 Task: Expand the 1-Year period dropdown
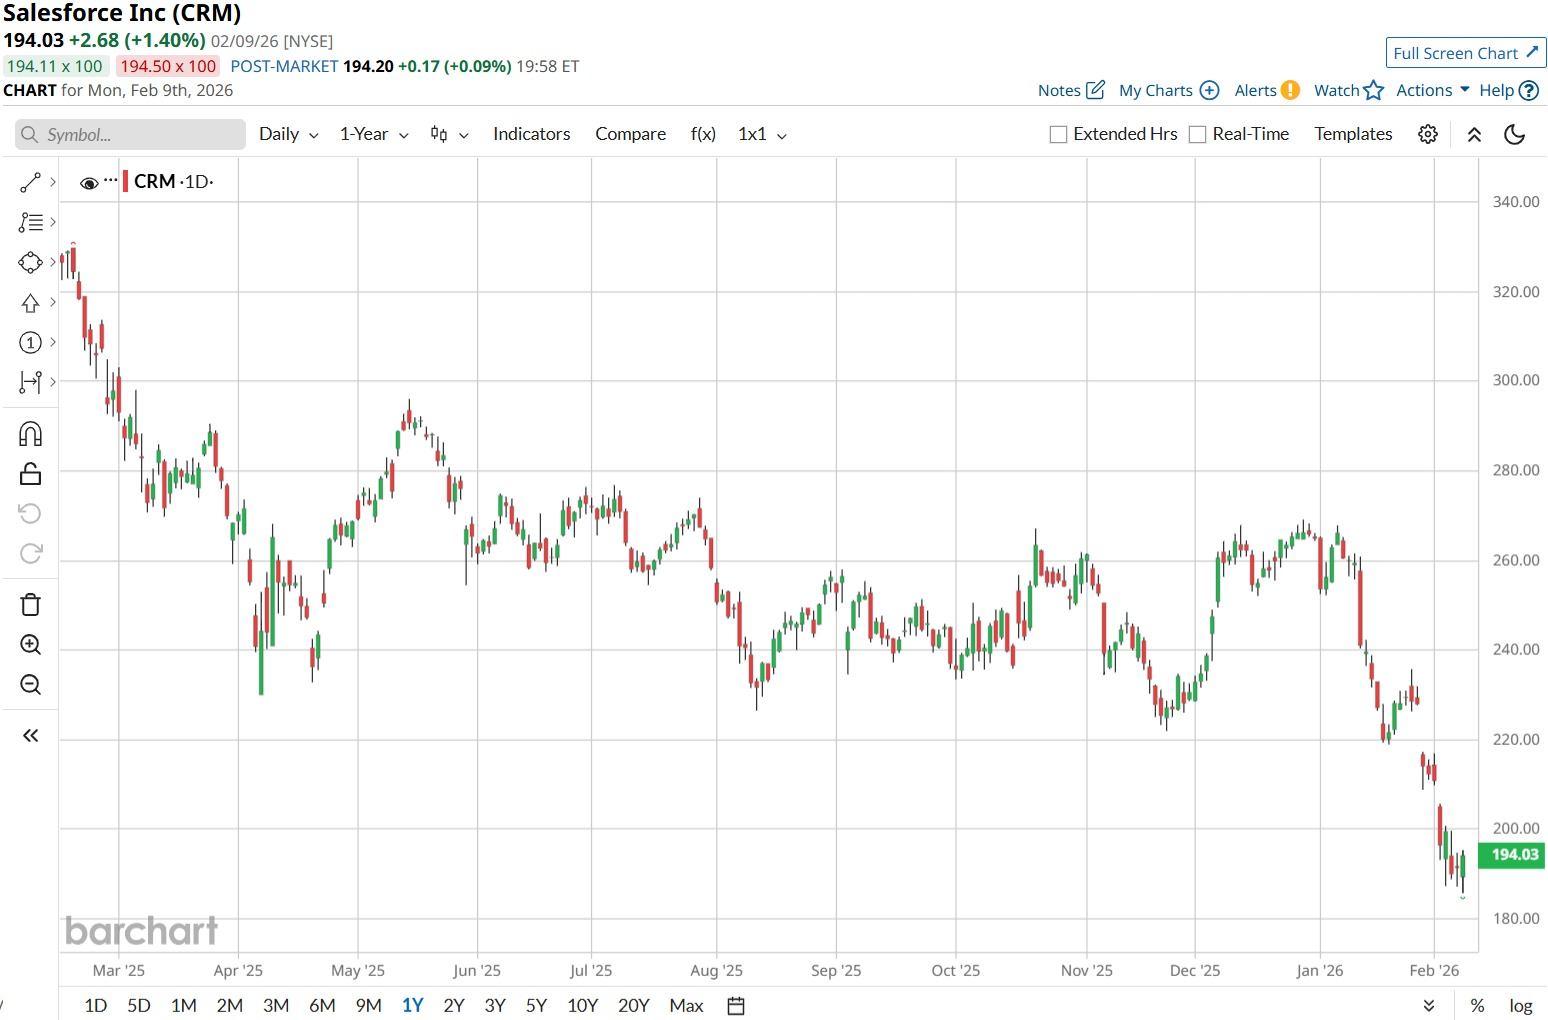pyautogui.click(x=373, y=134)
